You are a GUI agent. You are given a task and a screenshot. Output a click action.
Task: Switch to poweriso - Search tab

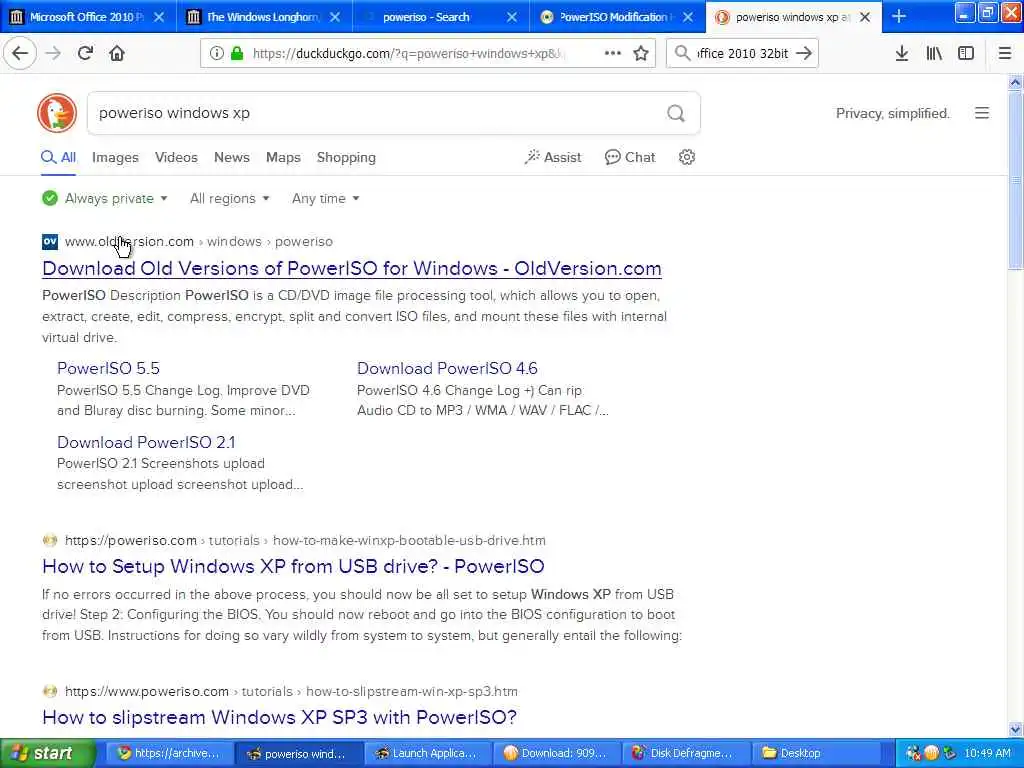click(x=426, y=17)
